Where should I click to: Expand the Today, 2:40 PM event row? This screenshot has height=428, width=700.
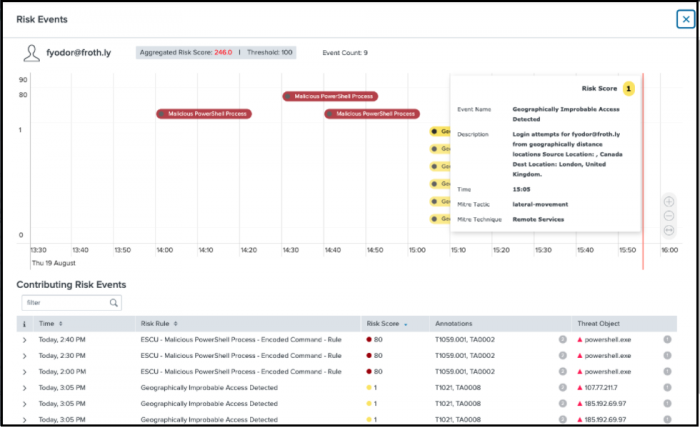click(25, 340)
